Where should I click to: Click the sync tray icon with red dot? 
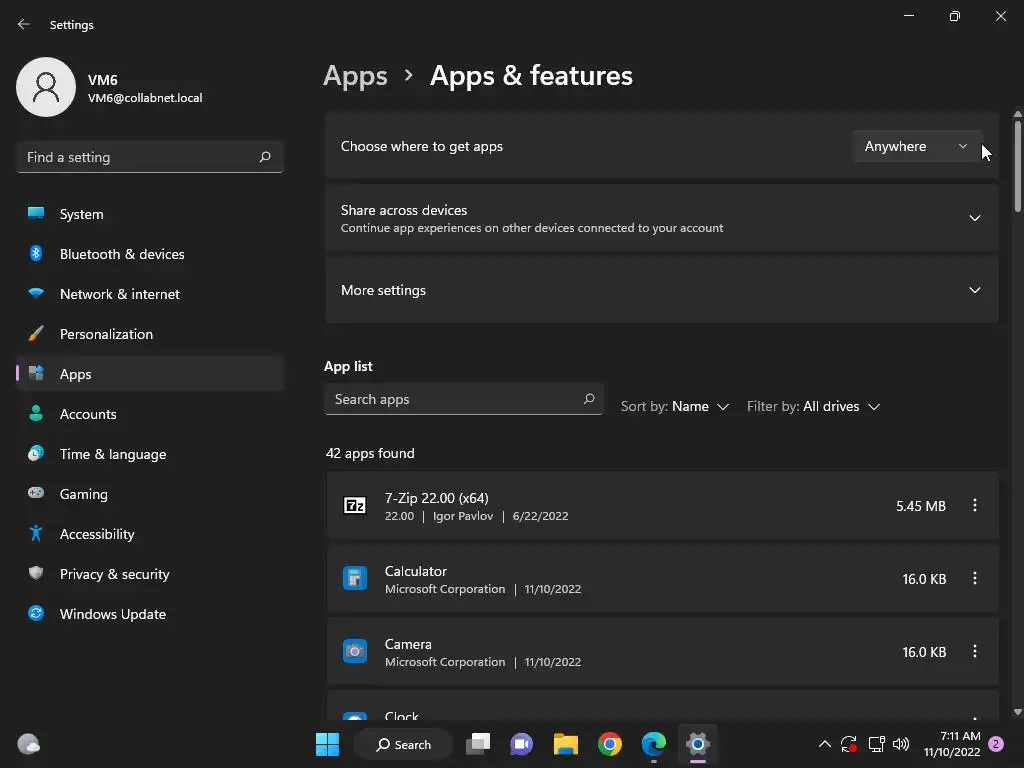coord(849,744)
